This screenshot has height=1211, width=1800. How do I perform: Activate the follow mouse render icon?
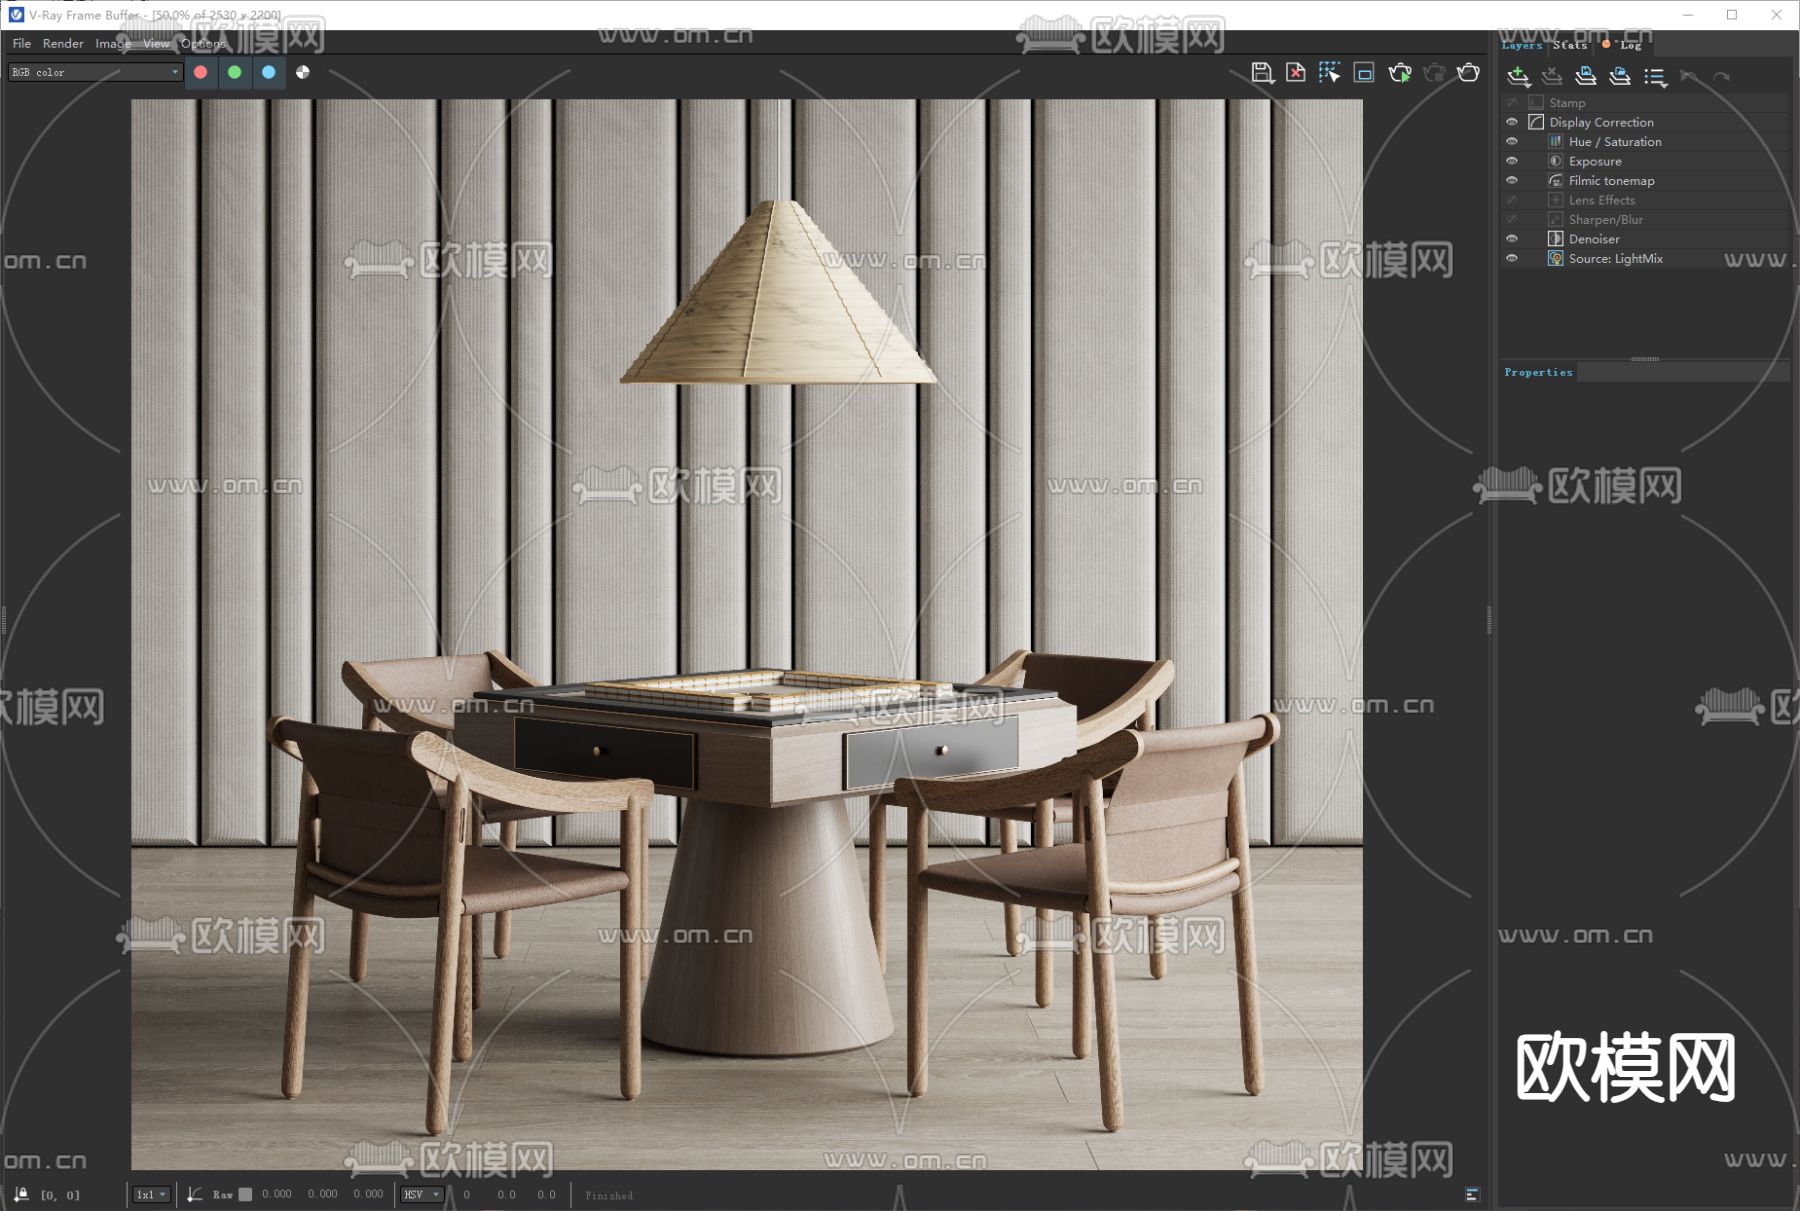click(x=1329, y=72)
